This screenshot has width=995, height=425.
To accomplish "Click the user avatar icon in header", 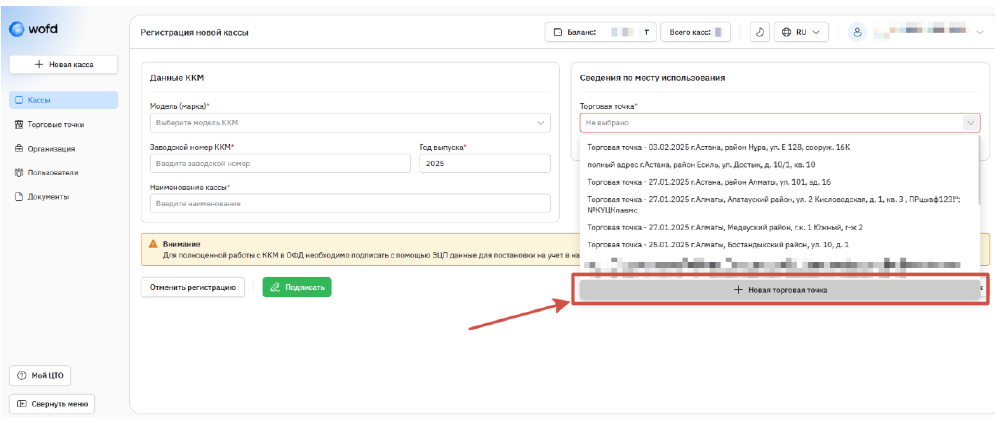I will [857, 32].
